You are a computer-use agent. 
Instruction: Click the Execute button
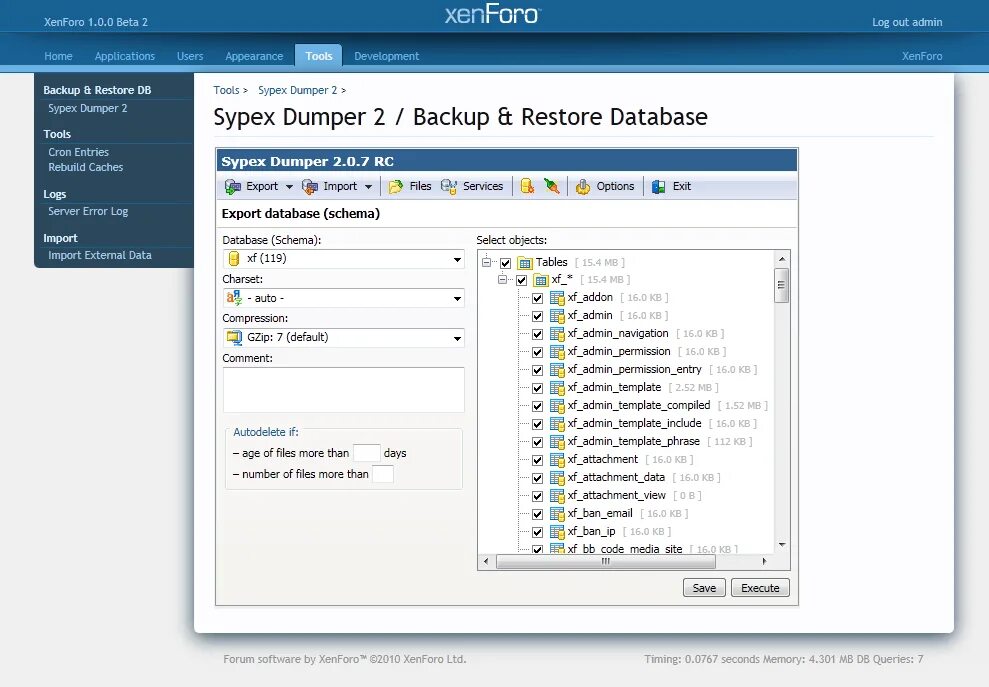pos(760,588)
